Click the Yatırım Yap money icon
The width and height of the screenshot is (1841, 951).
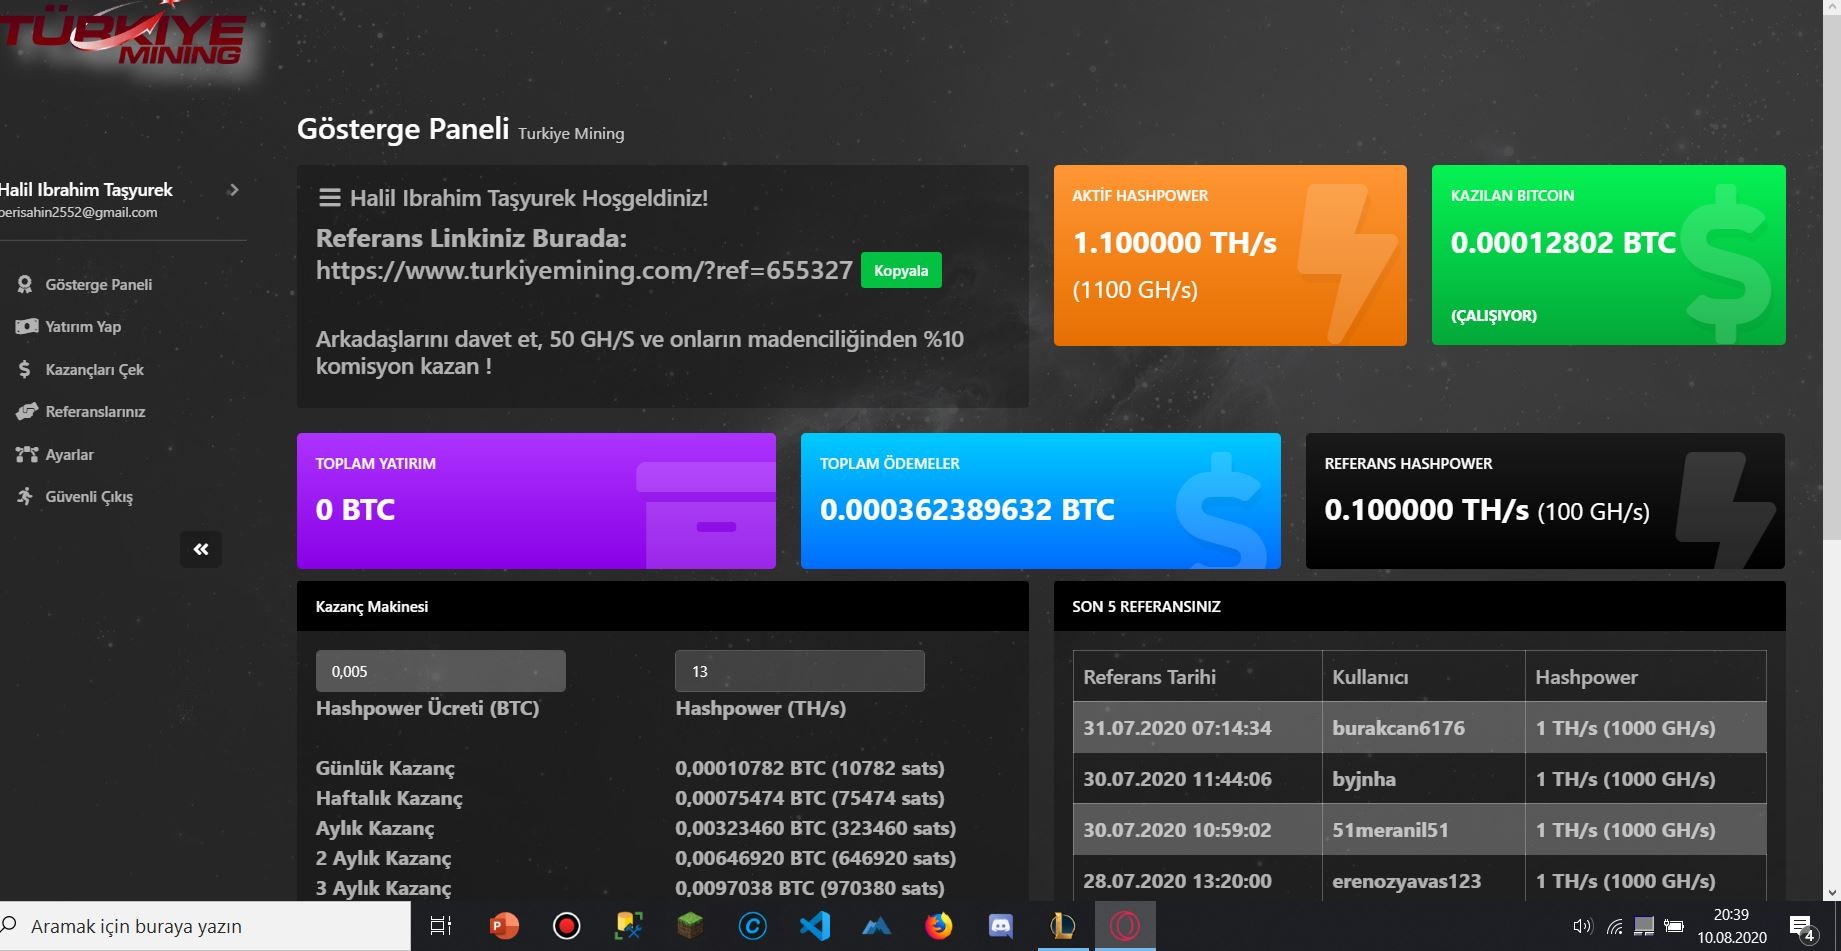(x=26, y=327)
